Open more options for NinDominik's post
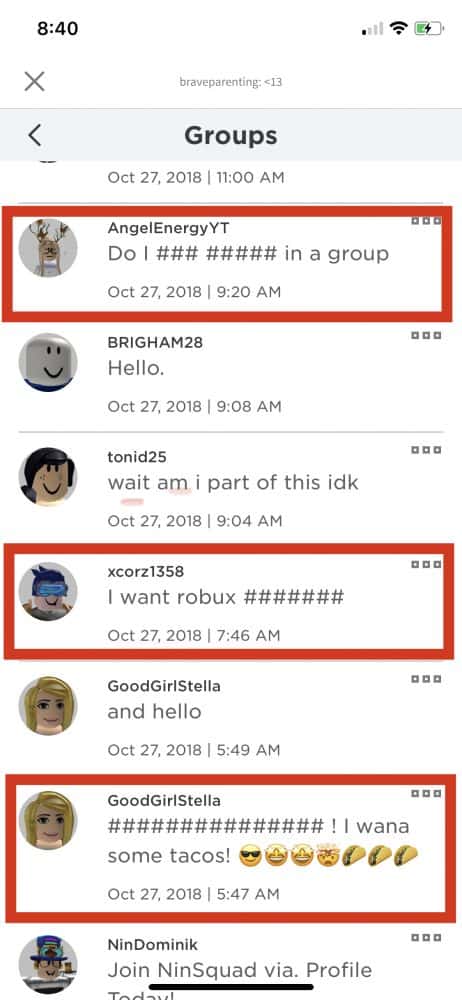462x1000 pixels. click(x=426, y=938)
